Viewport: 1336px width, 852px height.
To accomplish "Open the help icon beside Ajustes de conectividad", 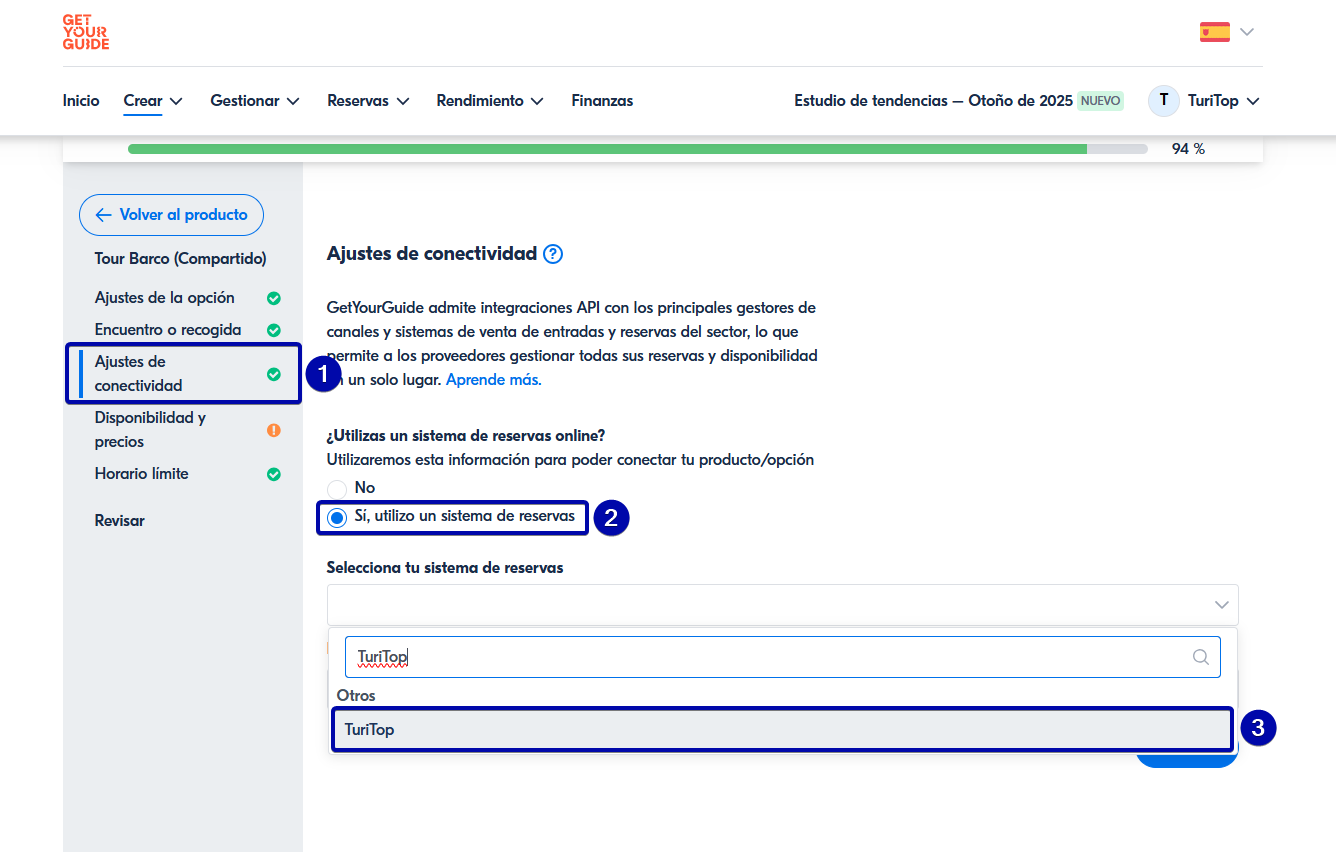I will click(x=553, y=254).
